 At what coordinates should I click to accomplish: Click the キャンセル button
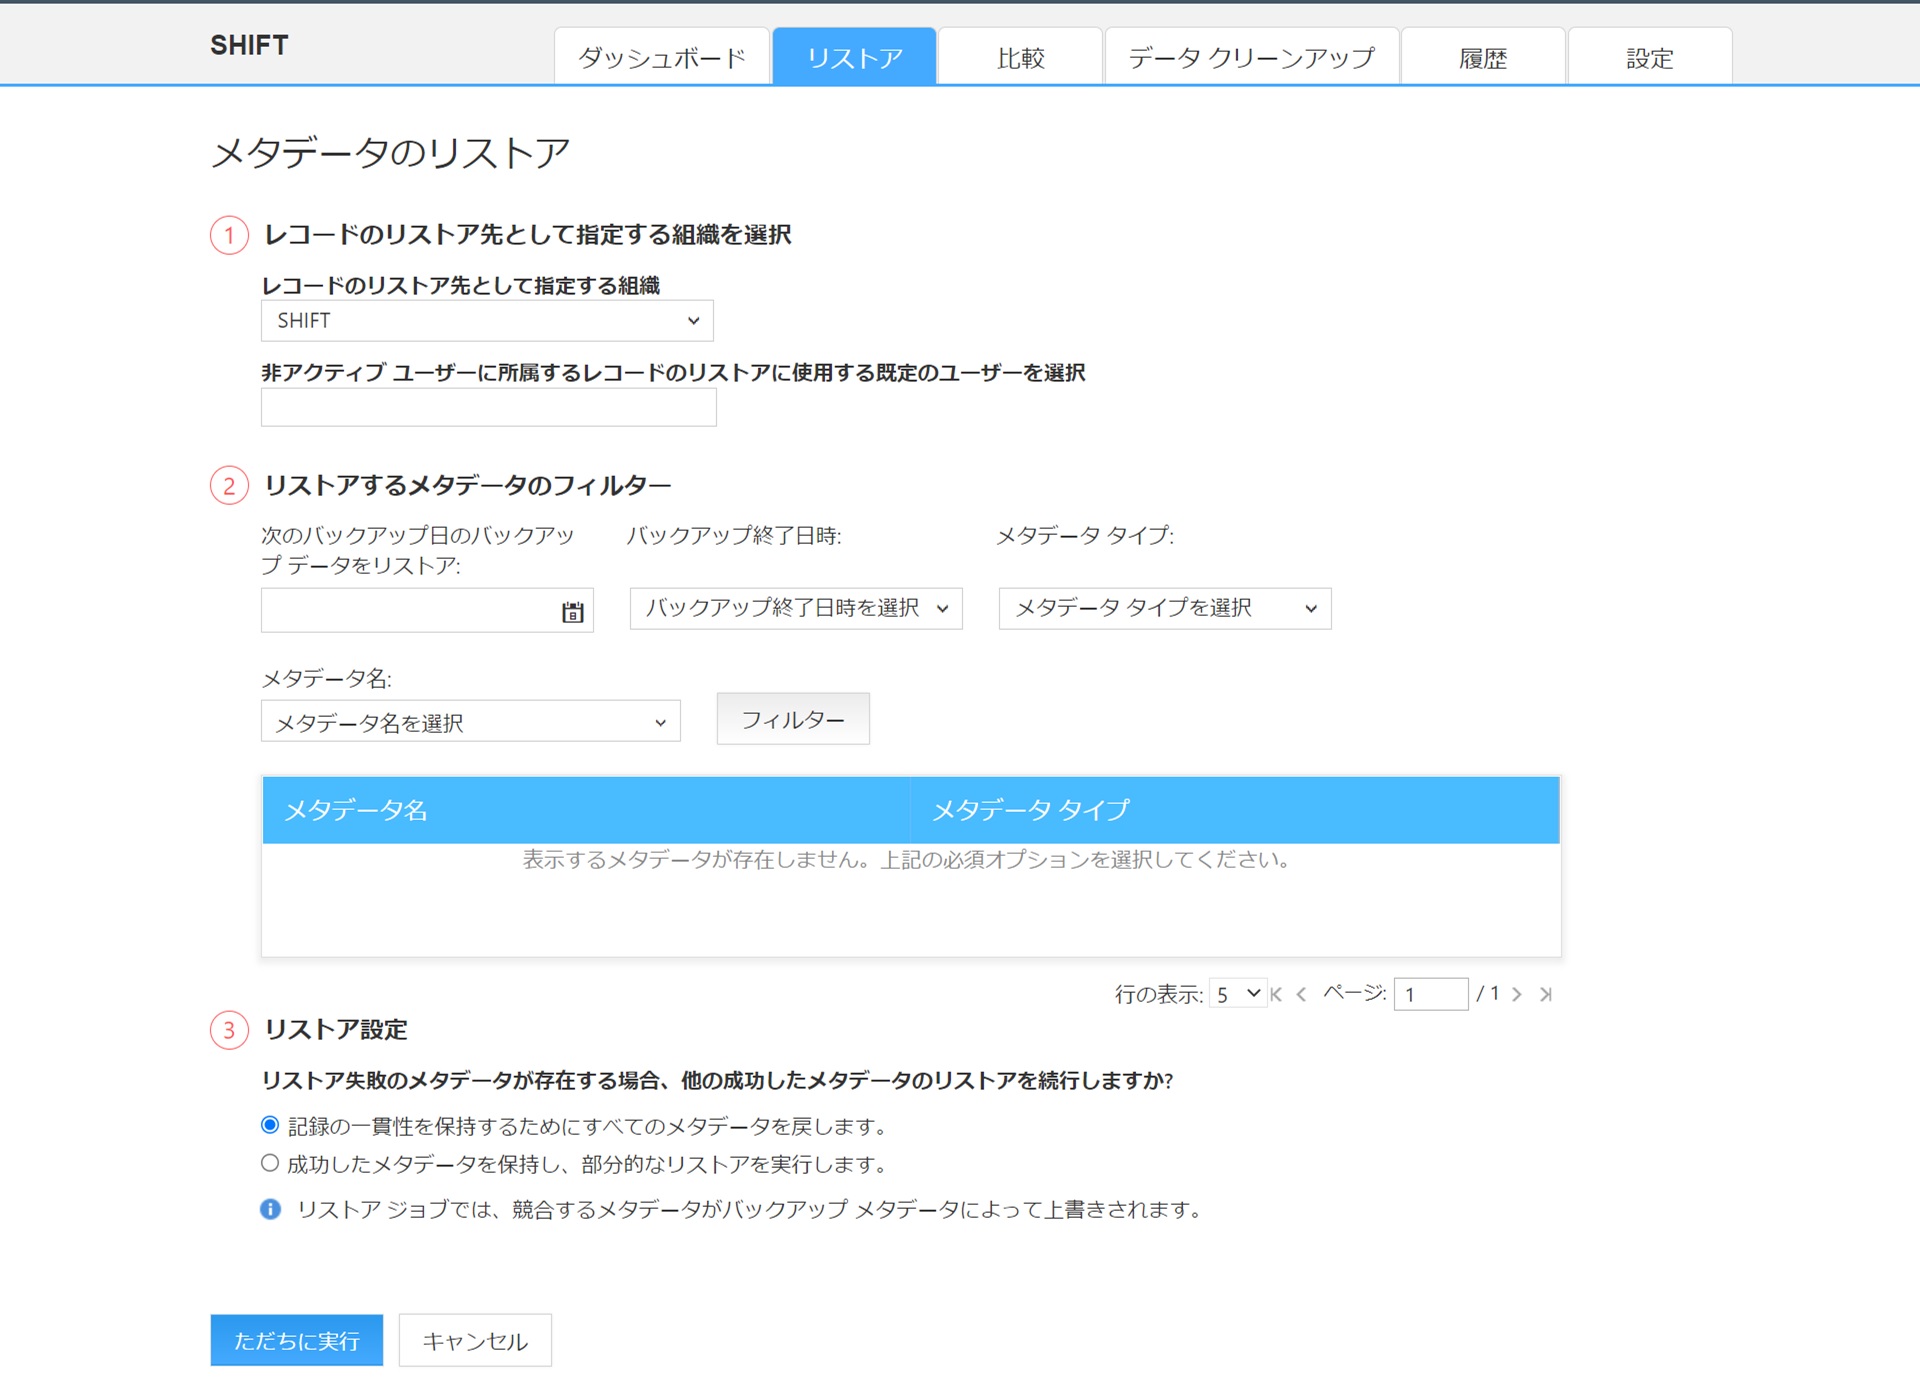[x=475, y=1340]
